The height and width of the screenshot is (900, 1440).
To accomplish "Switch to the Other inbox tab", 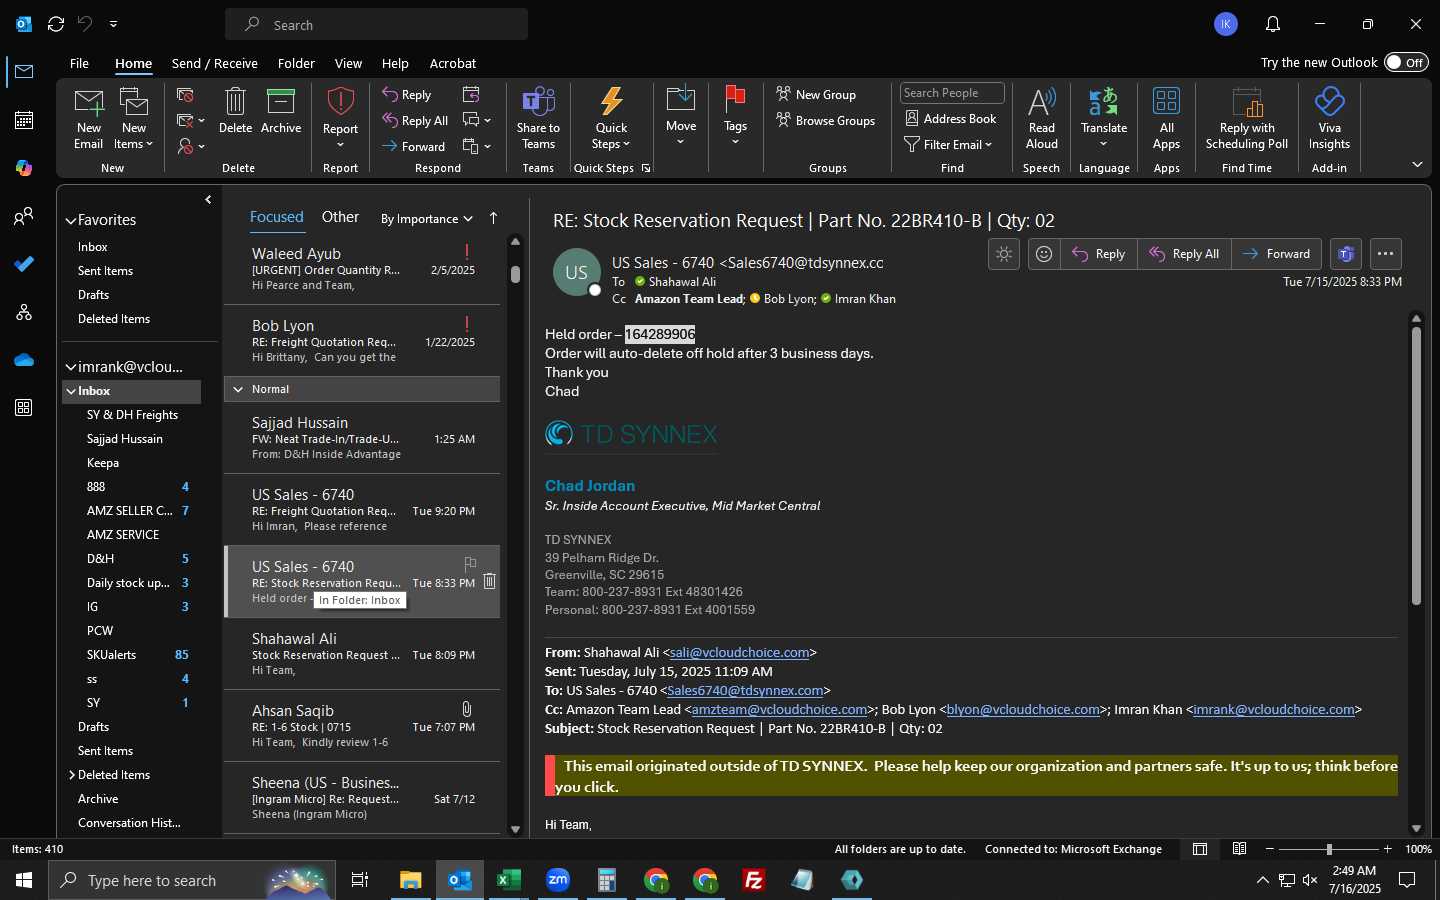I will pos(340,217).
